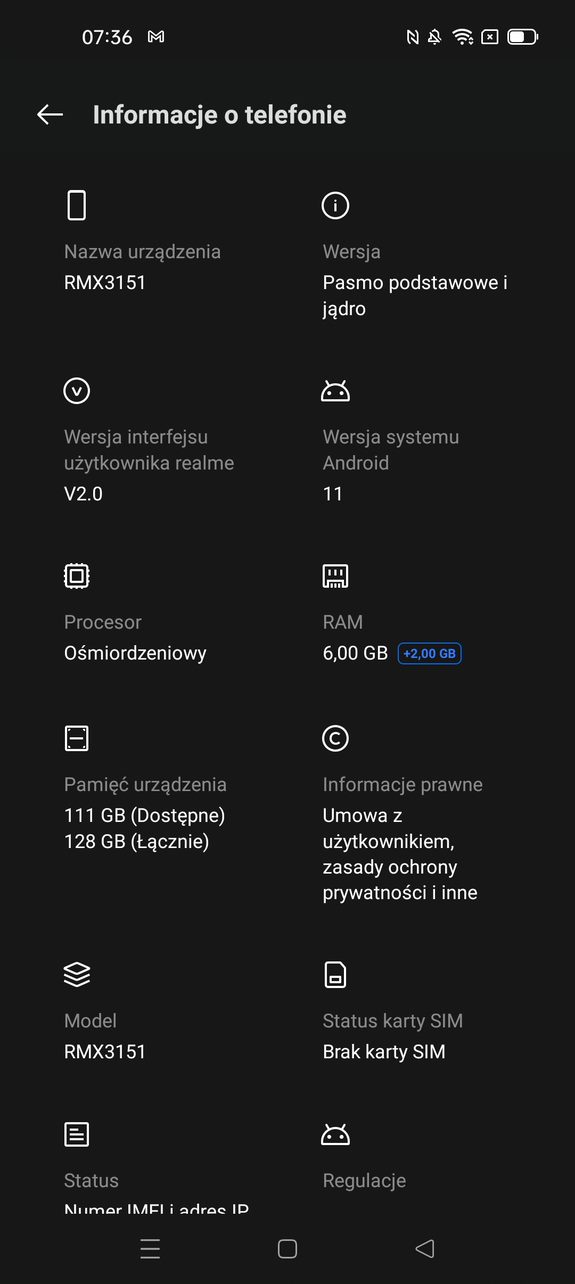The image size is (575, 1284).
Task: Tap the info icon above Wersja
Action: pyautogui.click(x=335, y=205)
